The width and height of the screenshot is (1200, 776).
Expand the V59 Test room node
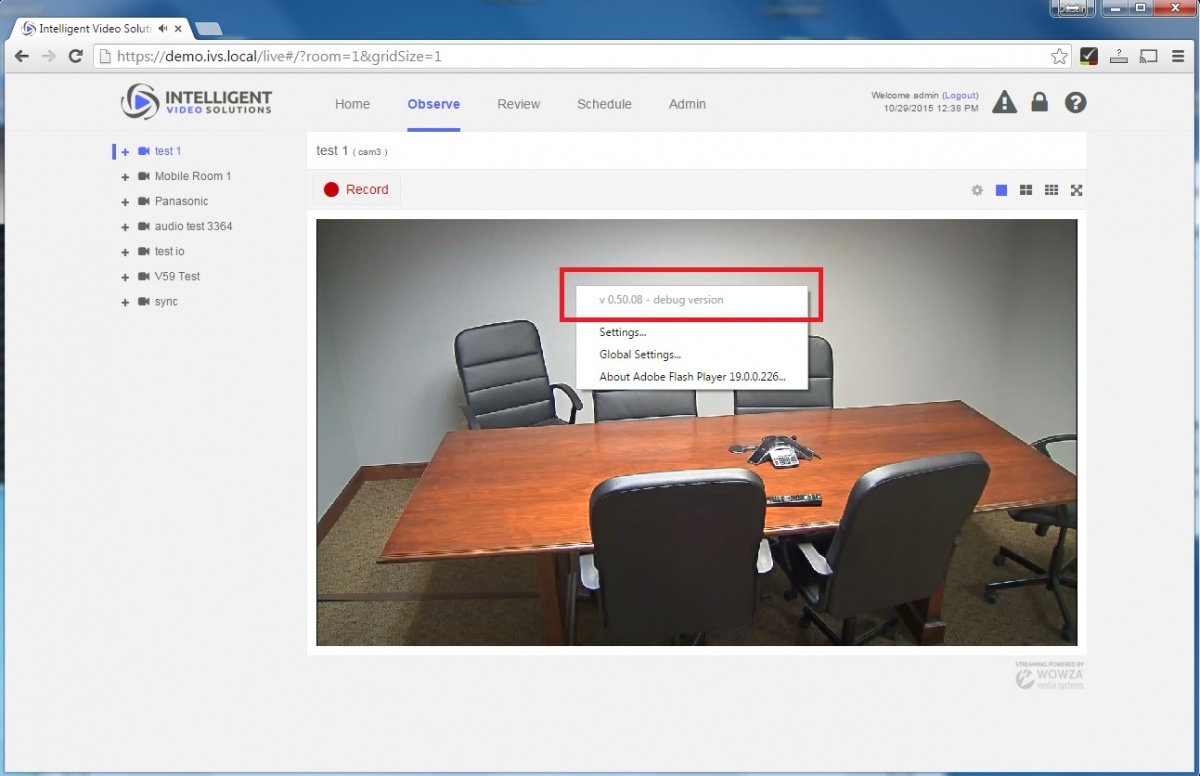[x=125, y=277]
